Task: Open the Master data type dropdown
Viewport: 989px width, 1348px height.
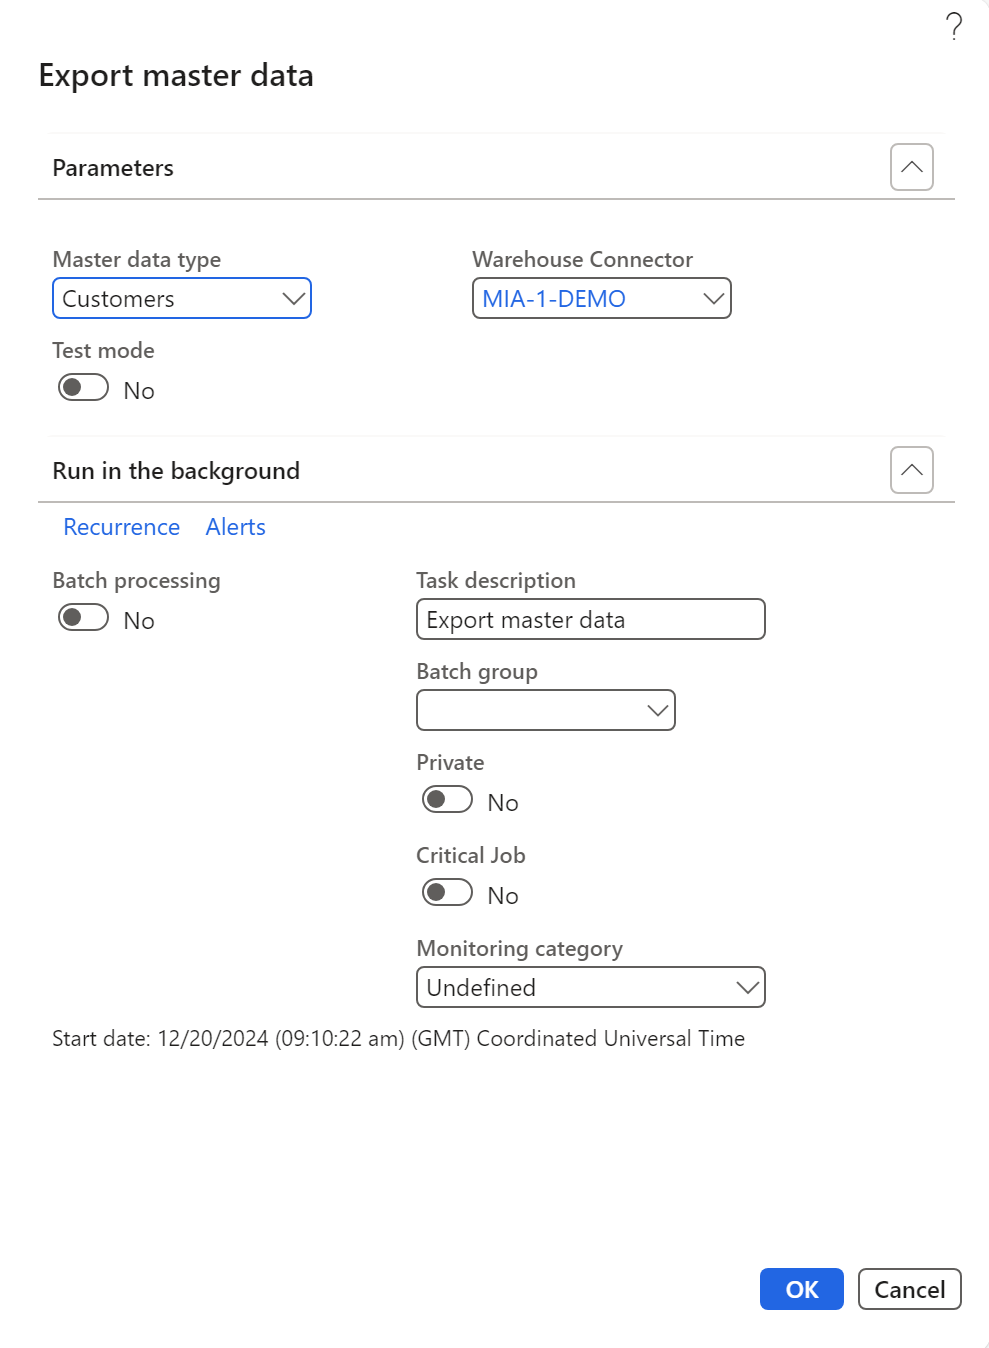Action: coord(293,299)
